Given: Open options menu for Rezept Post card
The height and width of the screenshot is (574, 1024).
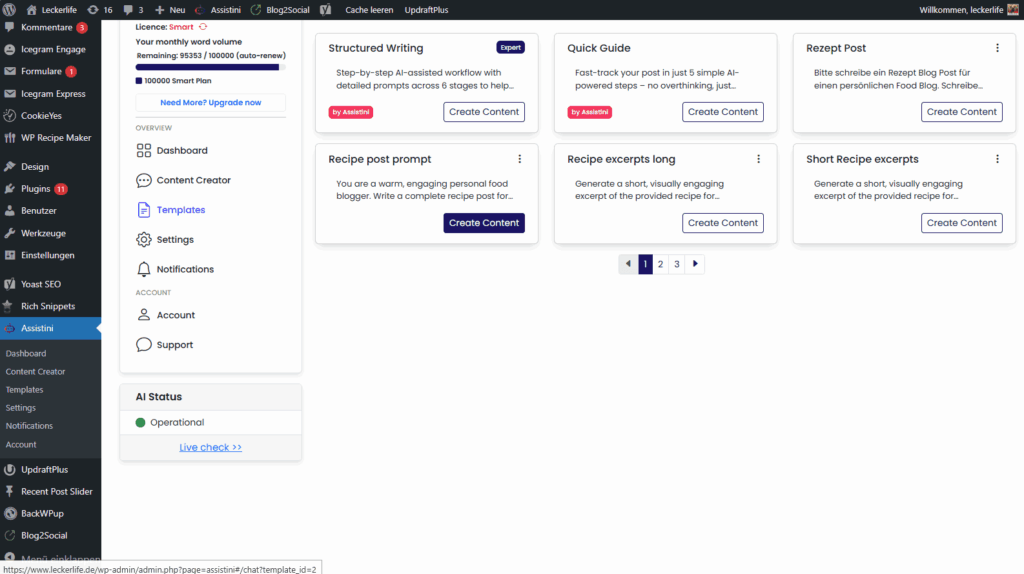Looking at the screenshot, I should (x=997, y=48).
